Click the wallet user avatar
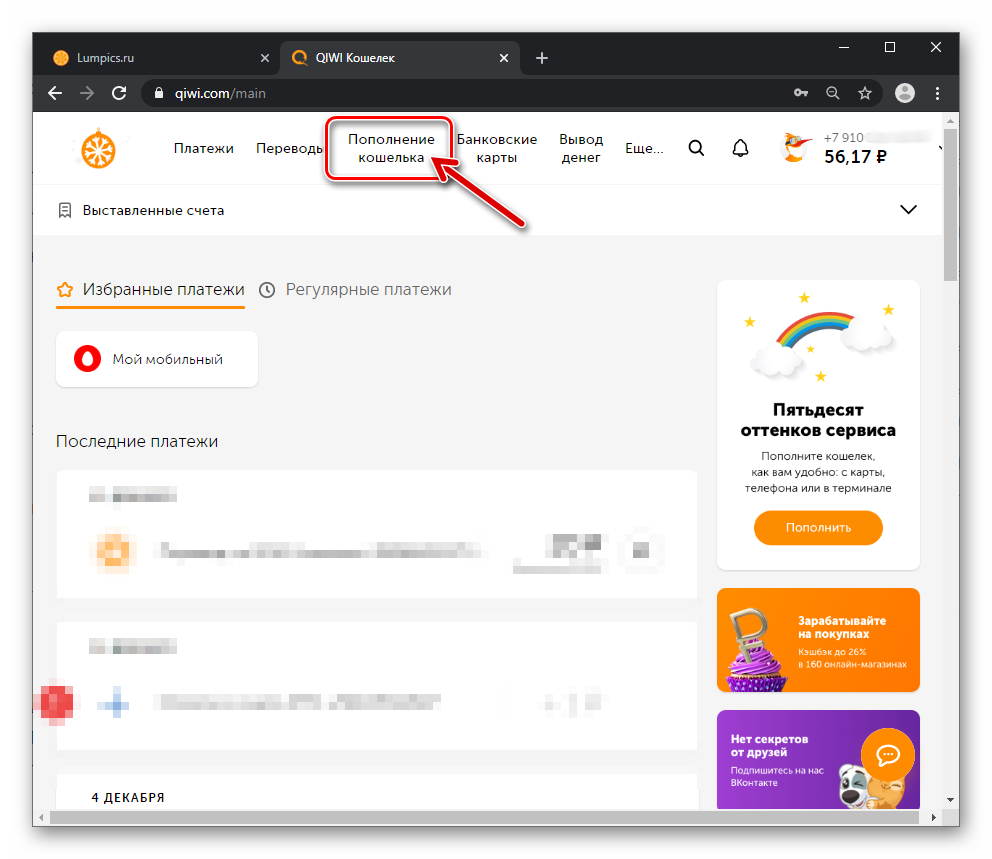Viewport: 992px width, 859px height. [x=795, y=147]
